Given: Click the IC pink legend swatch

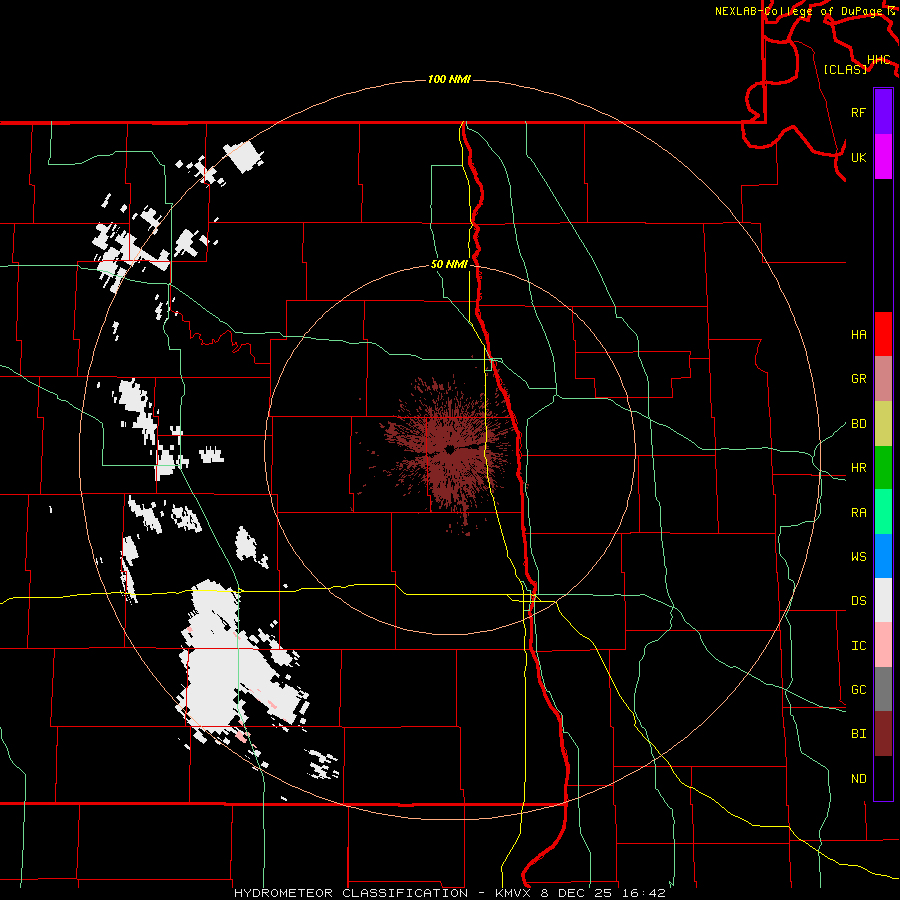Looking at the screenshot, I should click(x=883, y=645).
